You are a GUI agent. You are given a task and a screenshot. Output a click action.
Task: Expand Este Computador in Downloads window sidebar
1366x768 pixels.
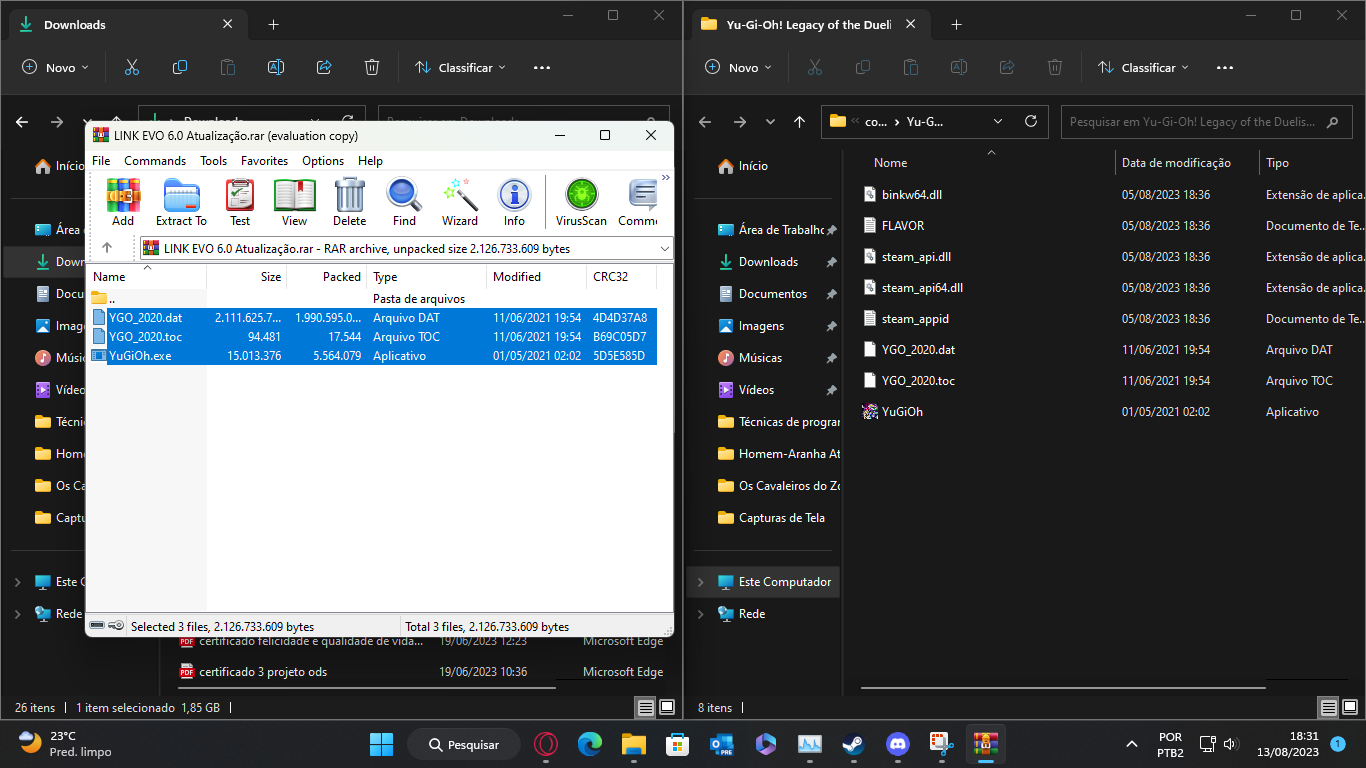coord(17,582)
